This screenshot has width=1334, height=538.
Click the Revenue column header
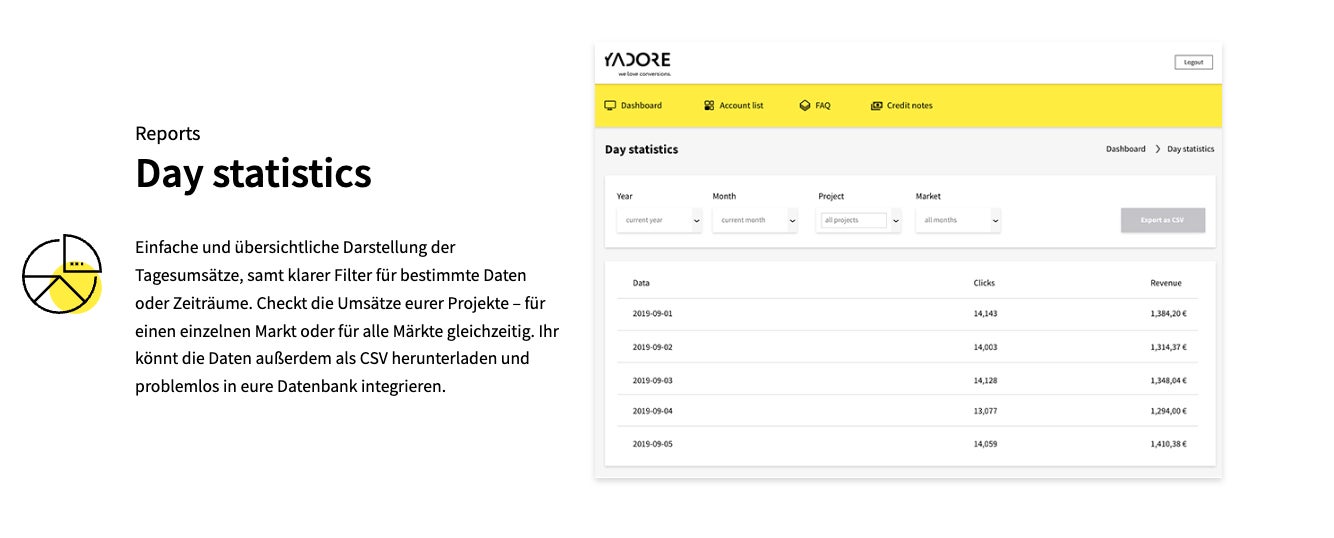[1166, 283]
